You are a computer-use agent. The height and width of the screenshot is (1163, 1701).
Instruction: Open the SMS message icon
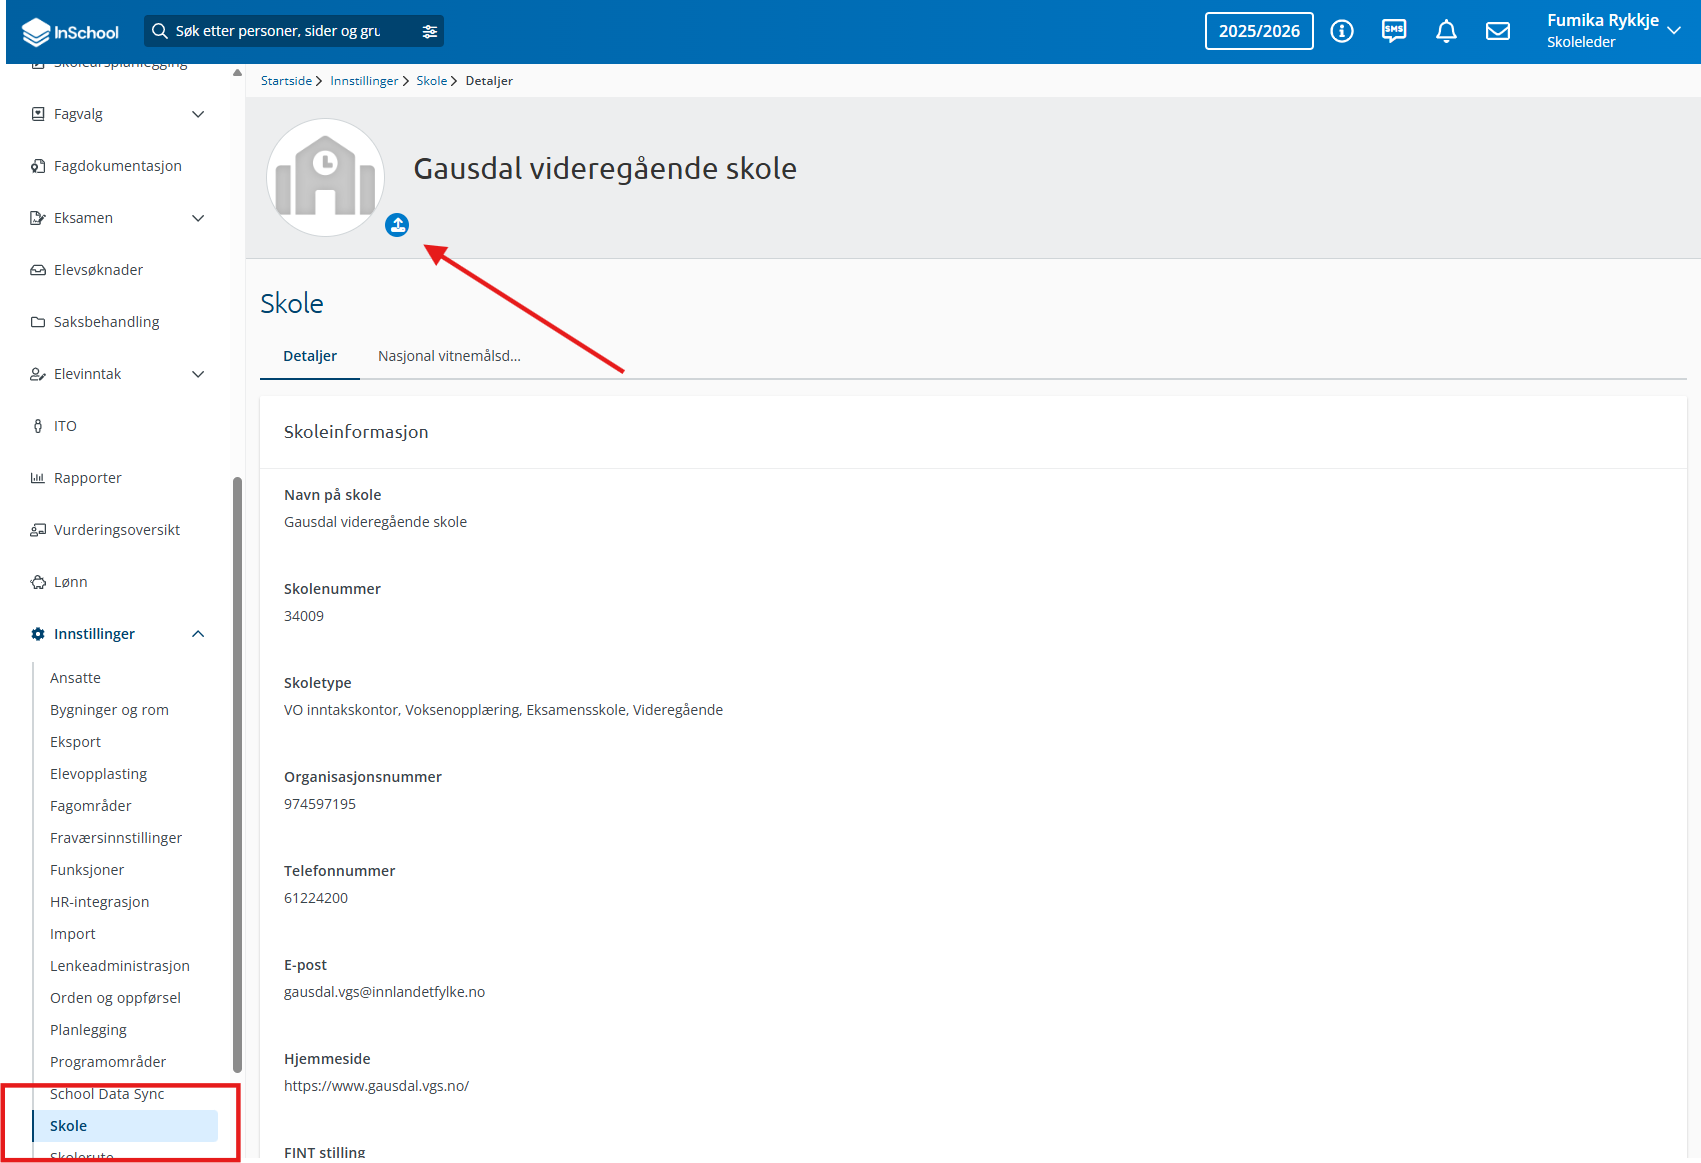(1394, 31)
